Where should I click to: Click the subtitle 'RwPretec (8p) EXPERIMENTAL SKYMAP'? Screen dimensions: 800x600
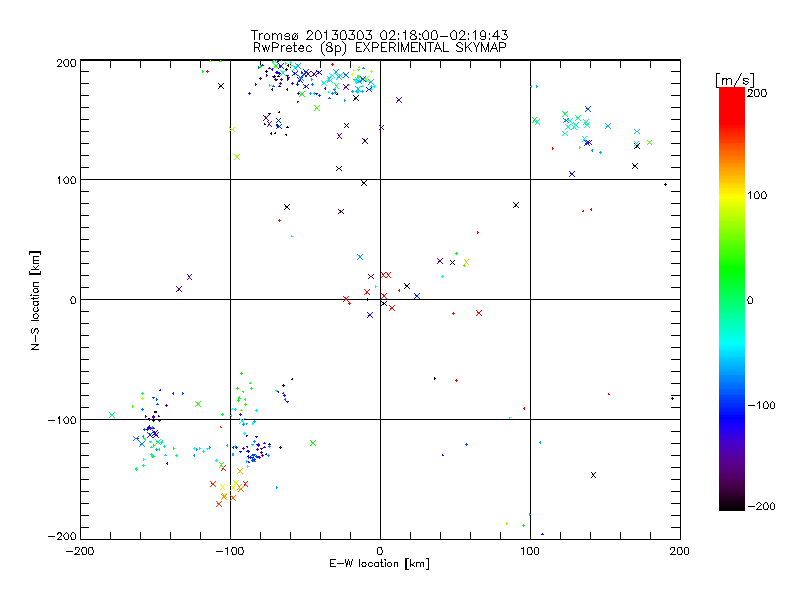(x=380, y=48)
